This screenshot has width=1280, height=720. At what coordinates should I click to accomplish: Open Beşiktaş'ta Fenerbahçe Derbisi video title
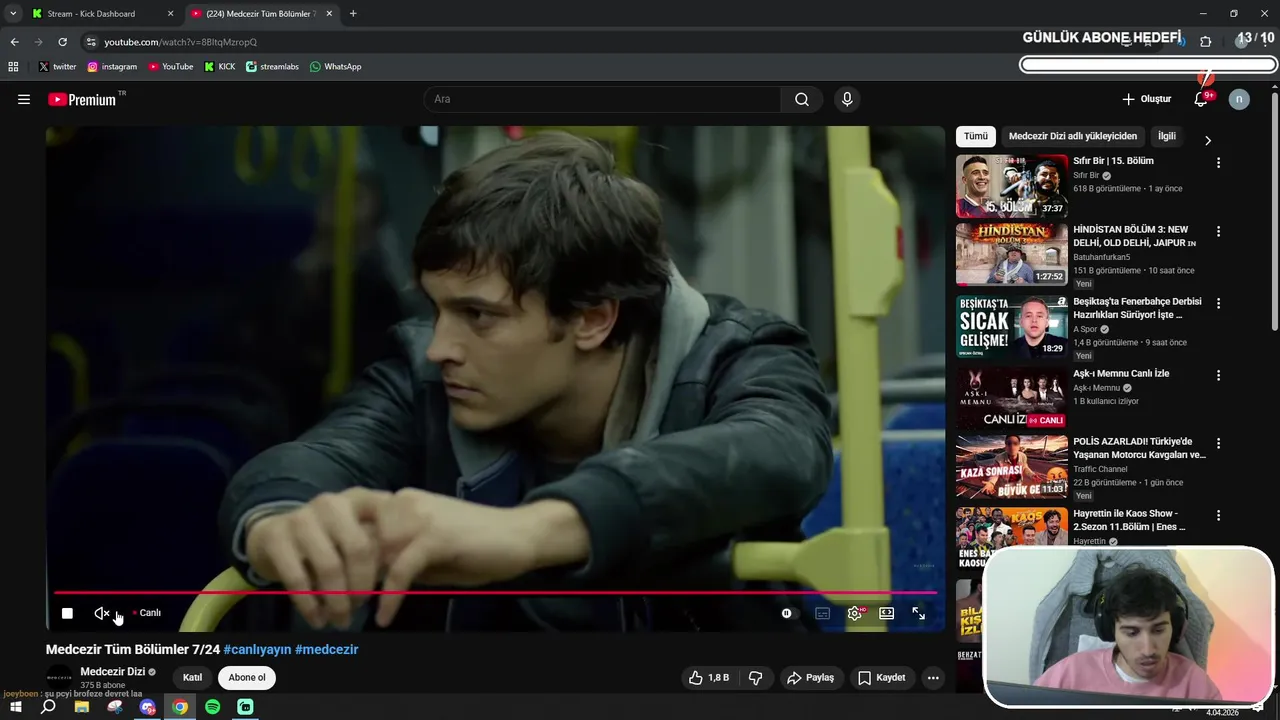pos(1137,308)
